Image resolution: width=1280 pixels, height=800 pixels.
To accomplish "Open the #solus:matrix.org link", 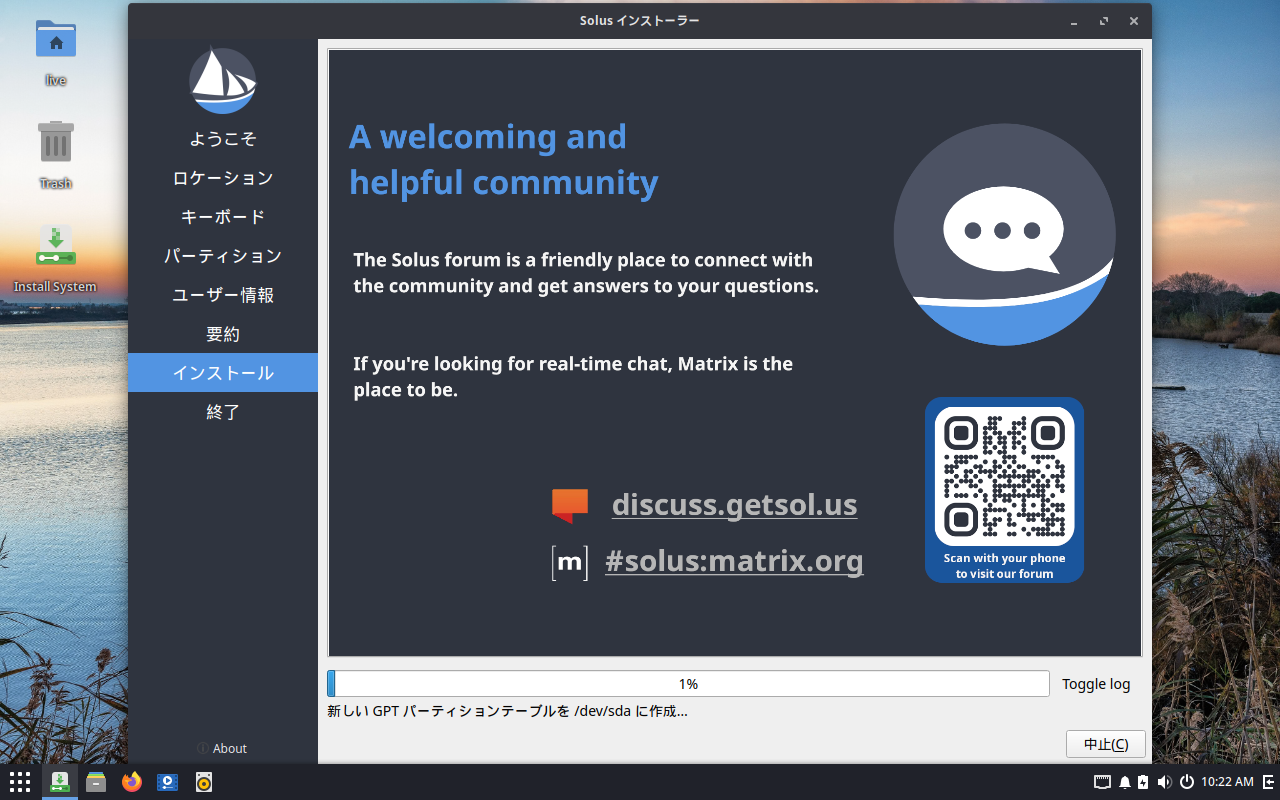I will click(734, 561).
